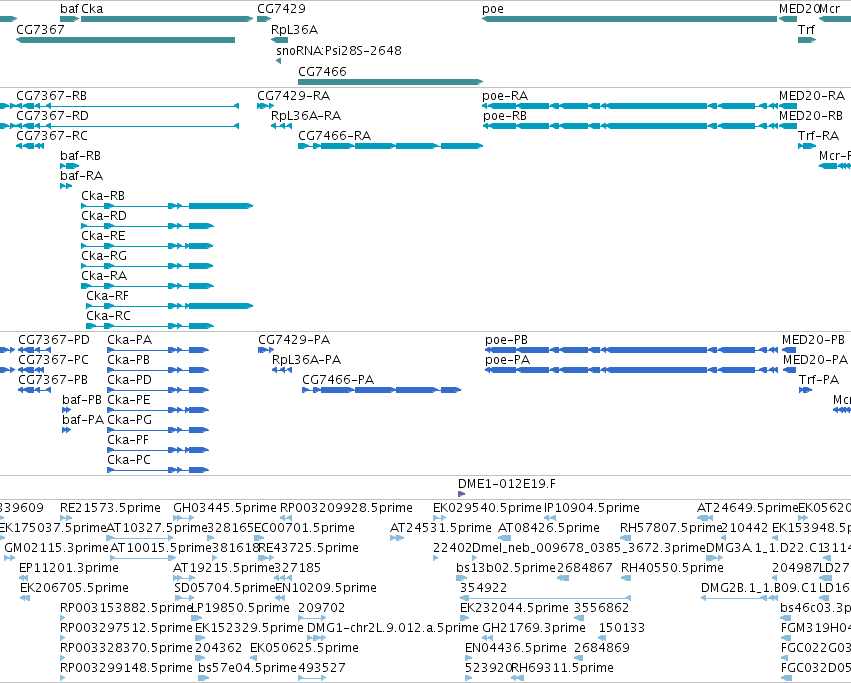Click the Trf-RA transcript label

(818, 136)
